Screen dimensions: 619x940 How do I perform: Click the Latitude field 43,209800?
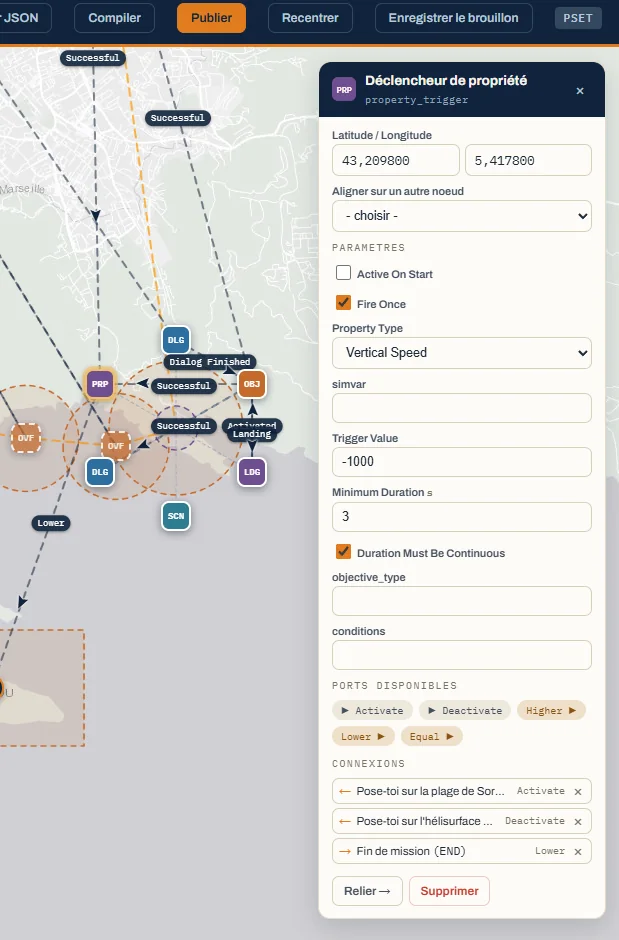pyautogui.click(x=395, y=160)
